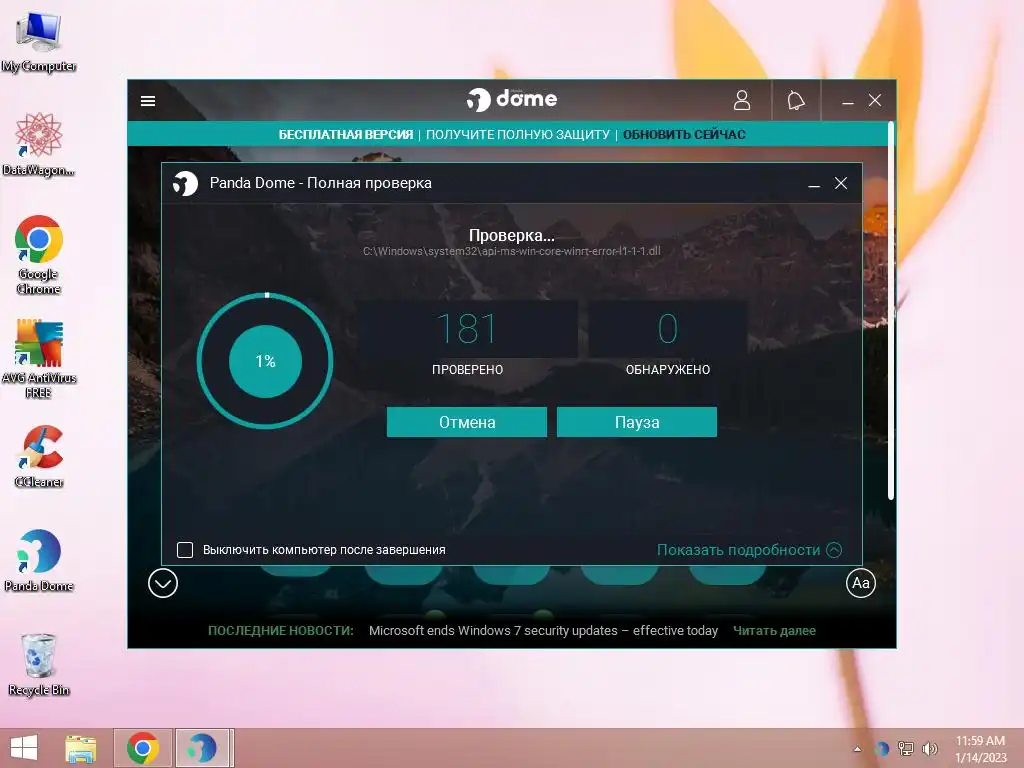Enable shutdown after scan checkbox

pyautogui.click(x=185, y=550)
